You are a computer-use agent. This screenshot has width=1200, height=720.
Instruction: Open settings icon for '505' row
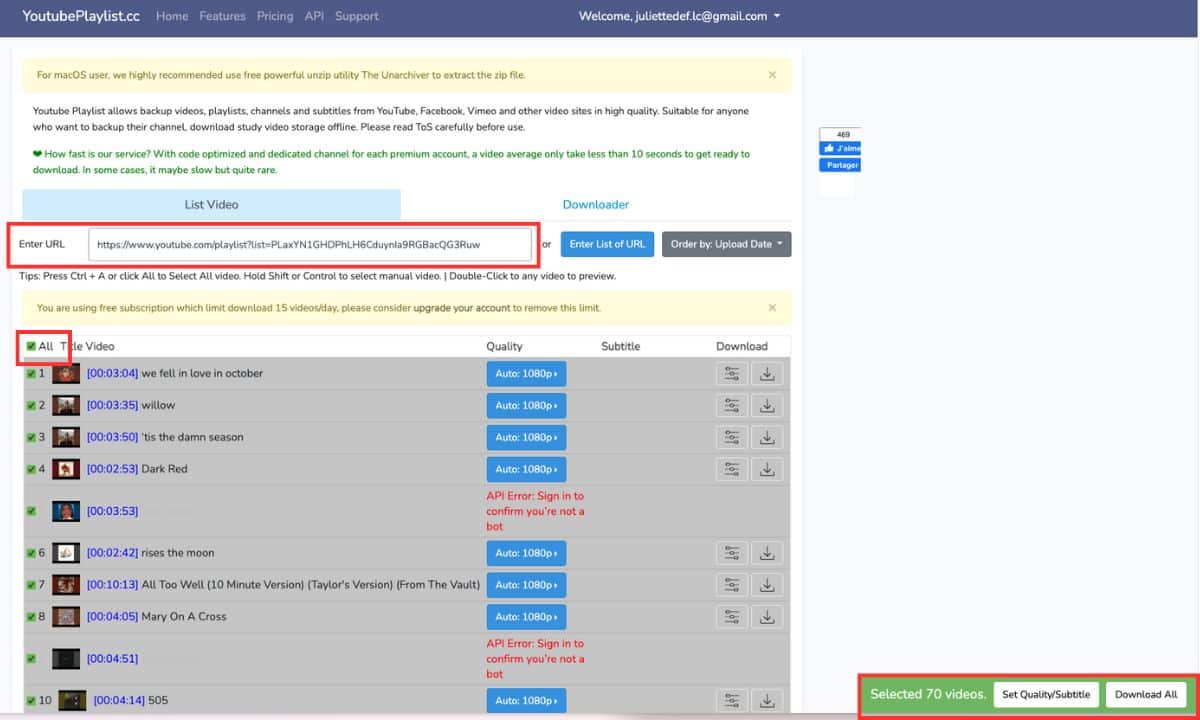pos(732,702)
